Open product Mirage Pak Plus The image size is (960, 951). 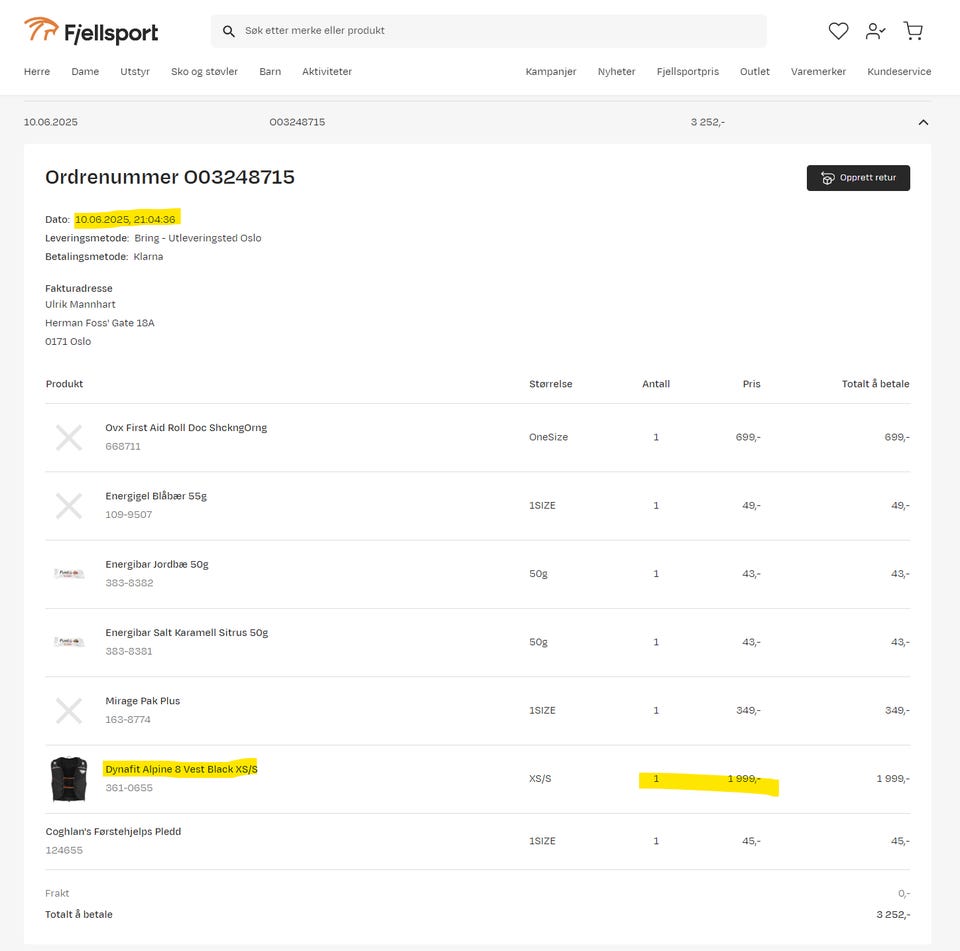pyautogui.click(x=143, y=701)
